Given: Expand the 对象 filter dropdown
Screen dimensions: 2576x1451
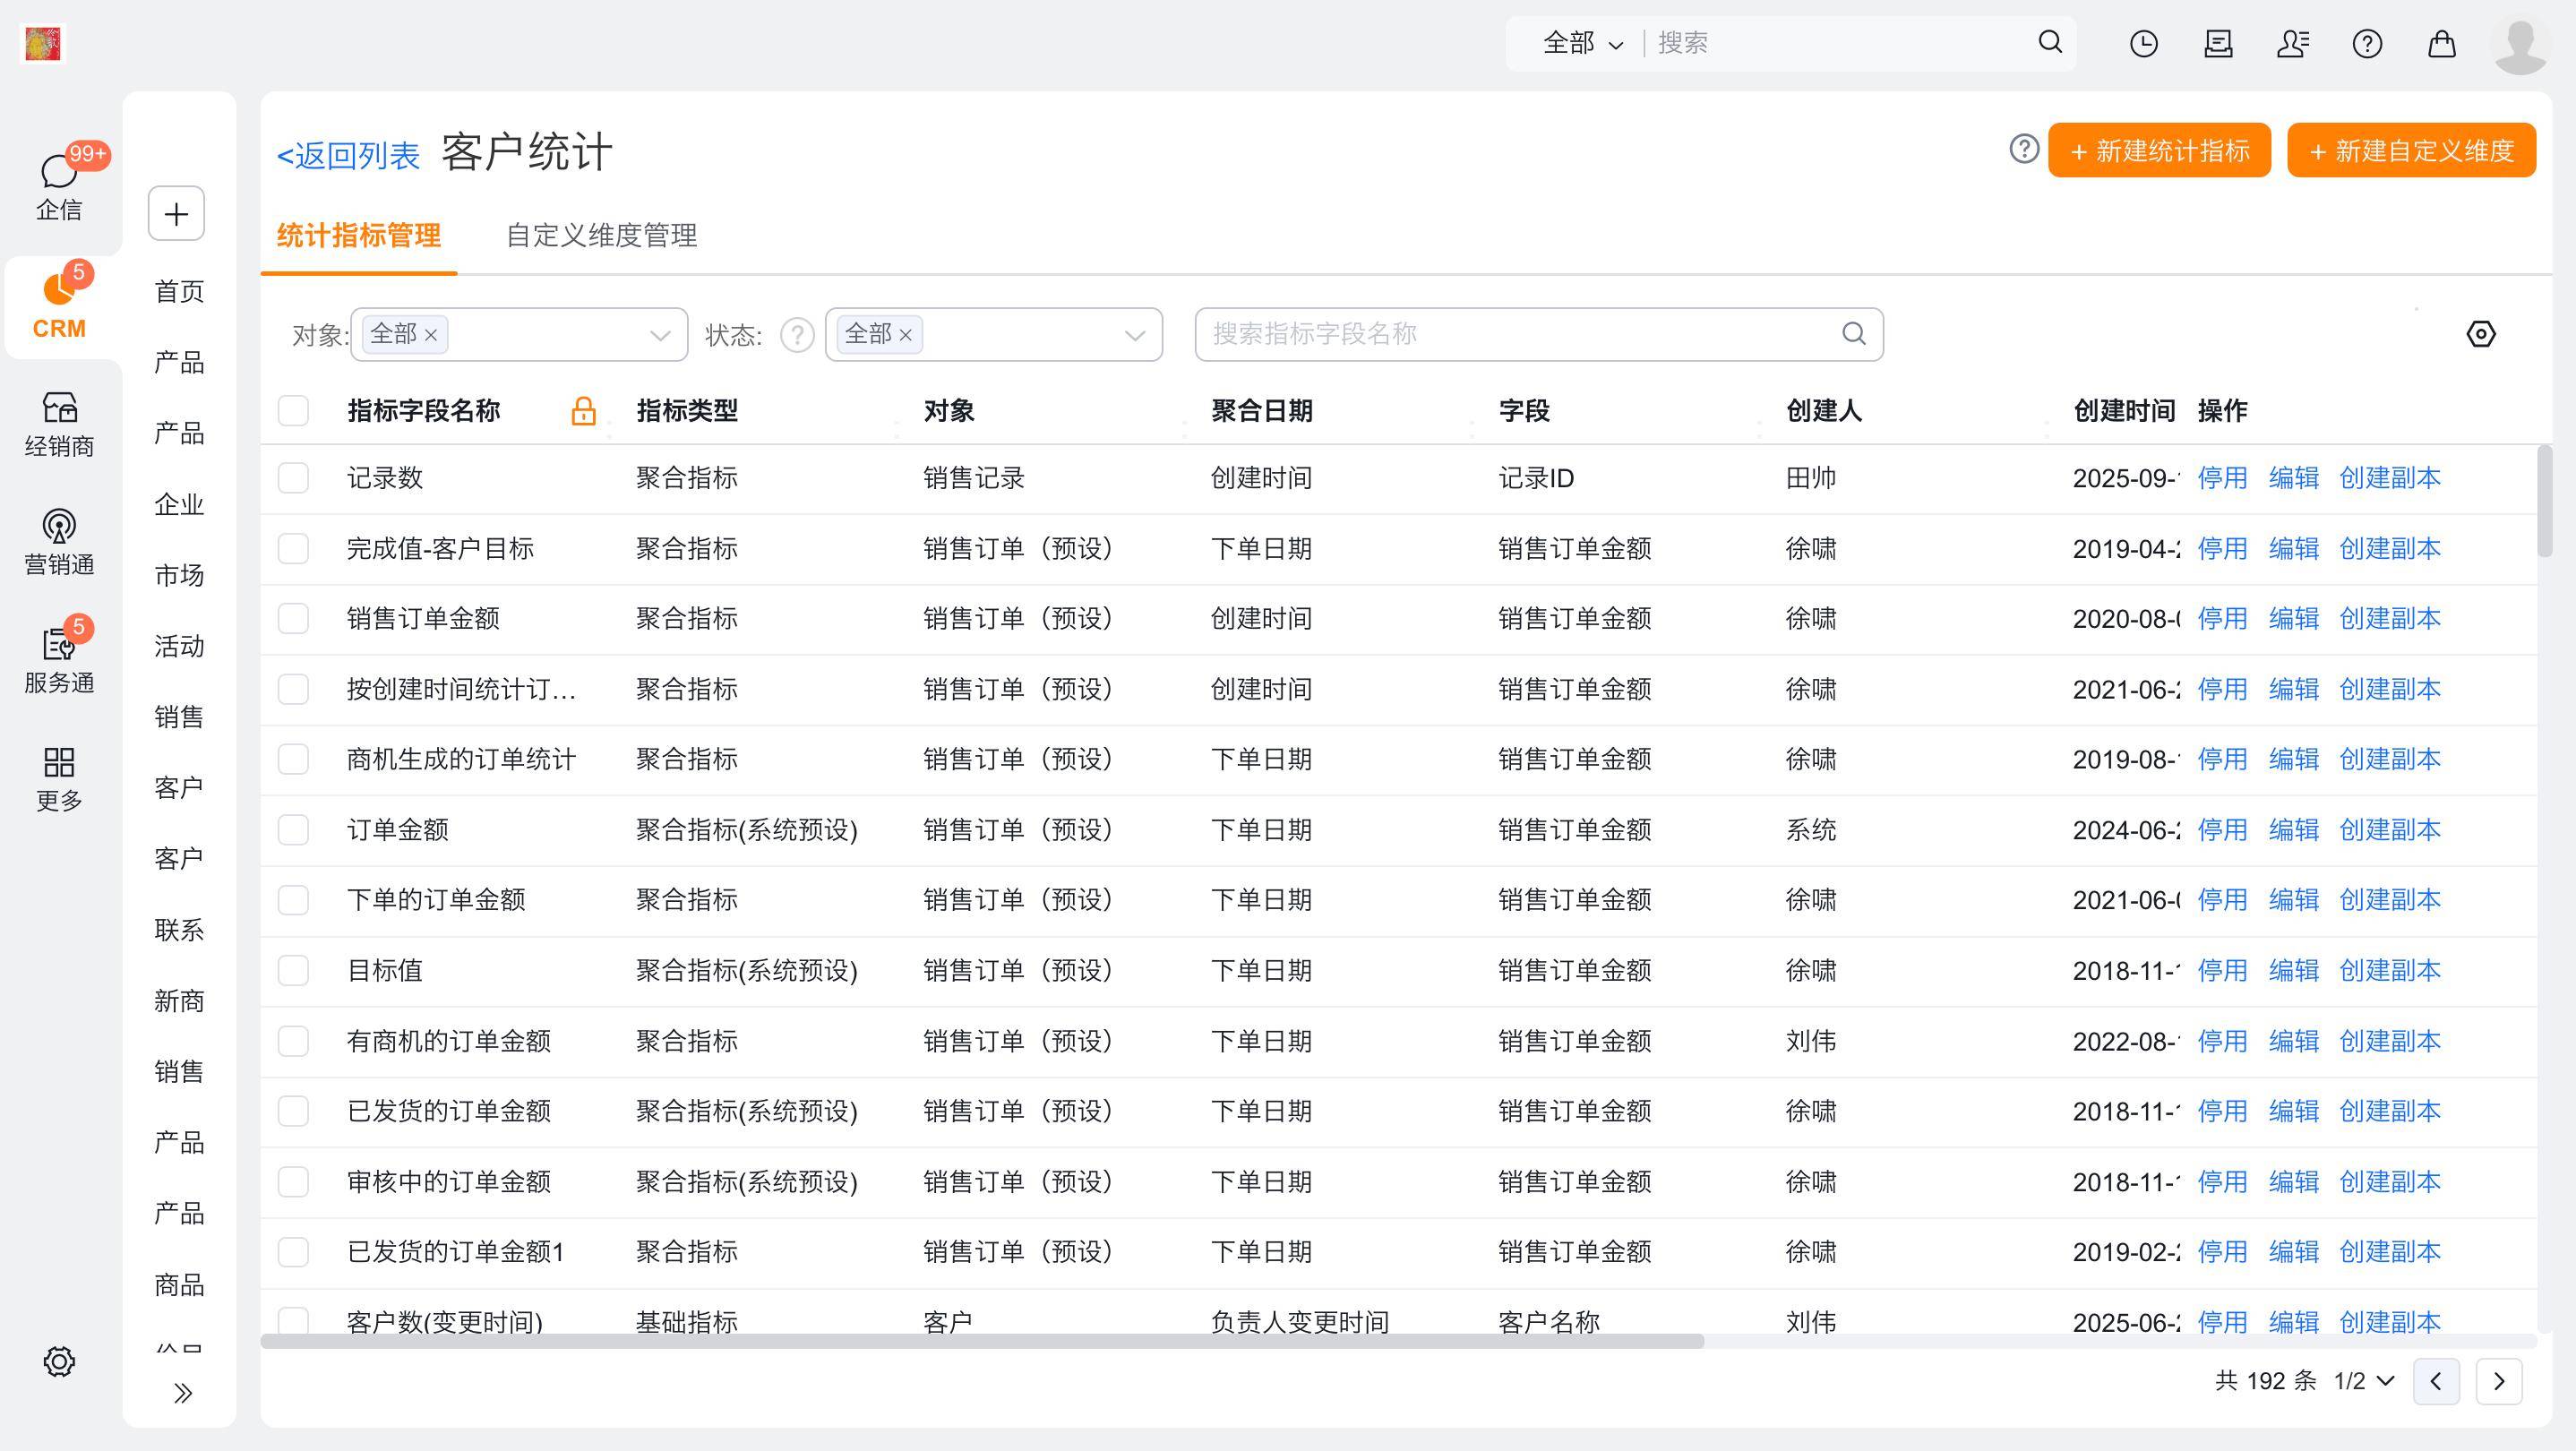Looking at the screenshot, I should click(x=659, y=335).
